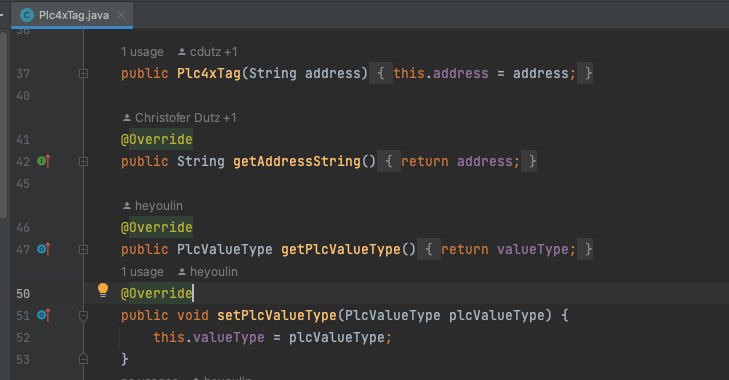729x380 pixels.
Task: Place the cursor on @Override on line 41
Action: 157,140
